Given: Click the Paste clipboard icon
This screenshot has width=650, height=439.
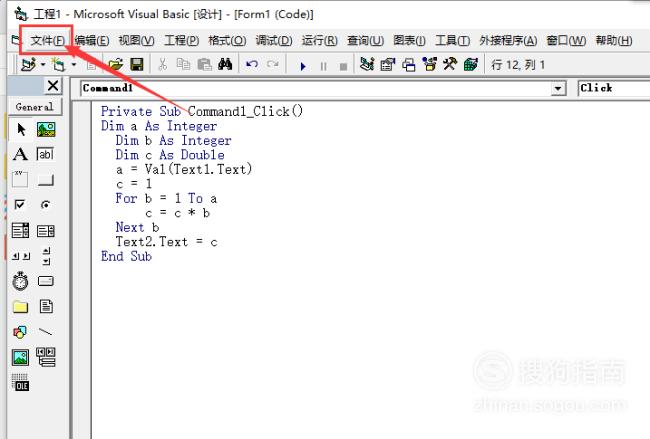Looking at the screenshot, I should [204, 65].
